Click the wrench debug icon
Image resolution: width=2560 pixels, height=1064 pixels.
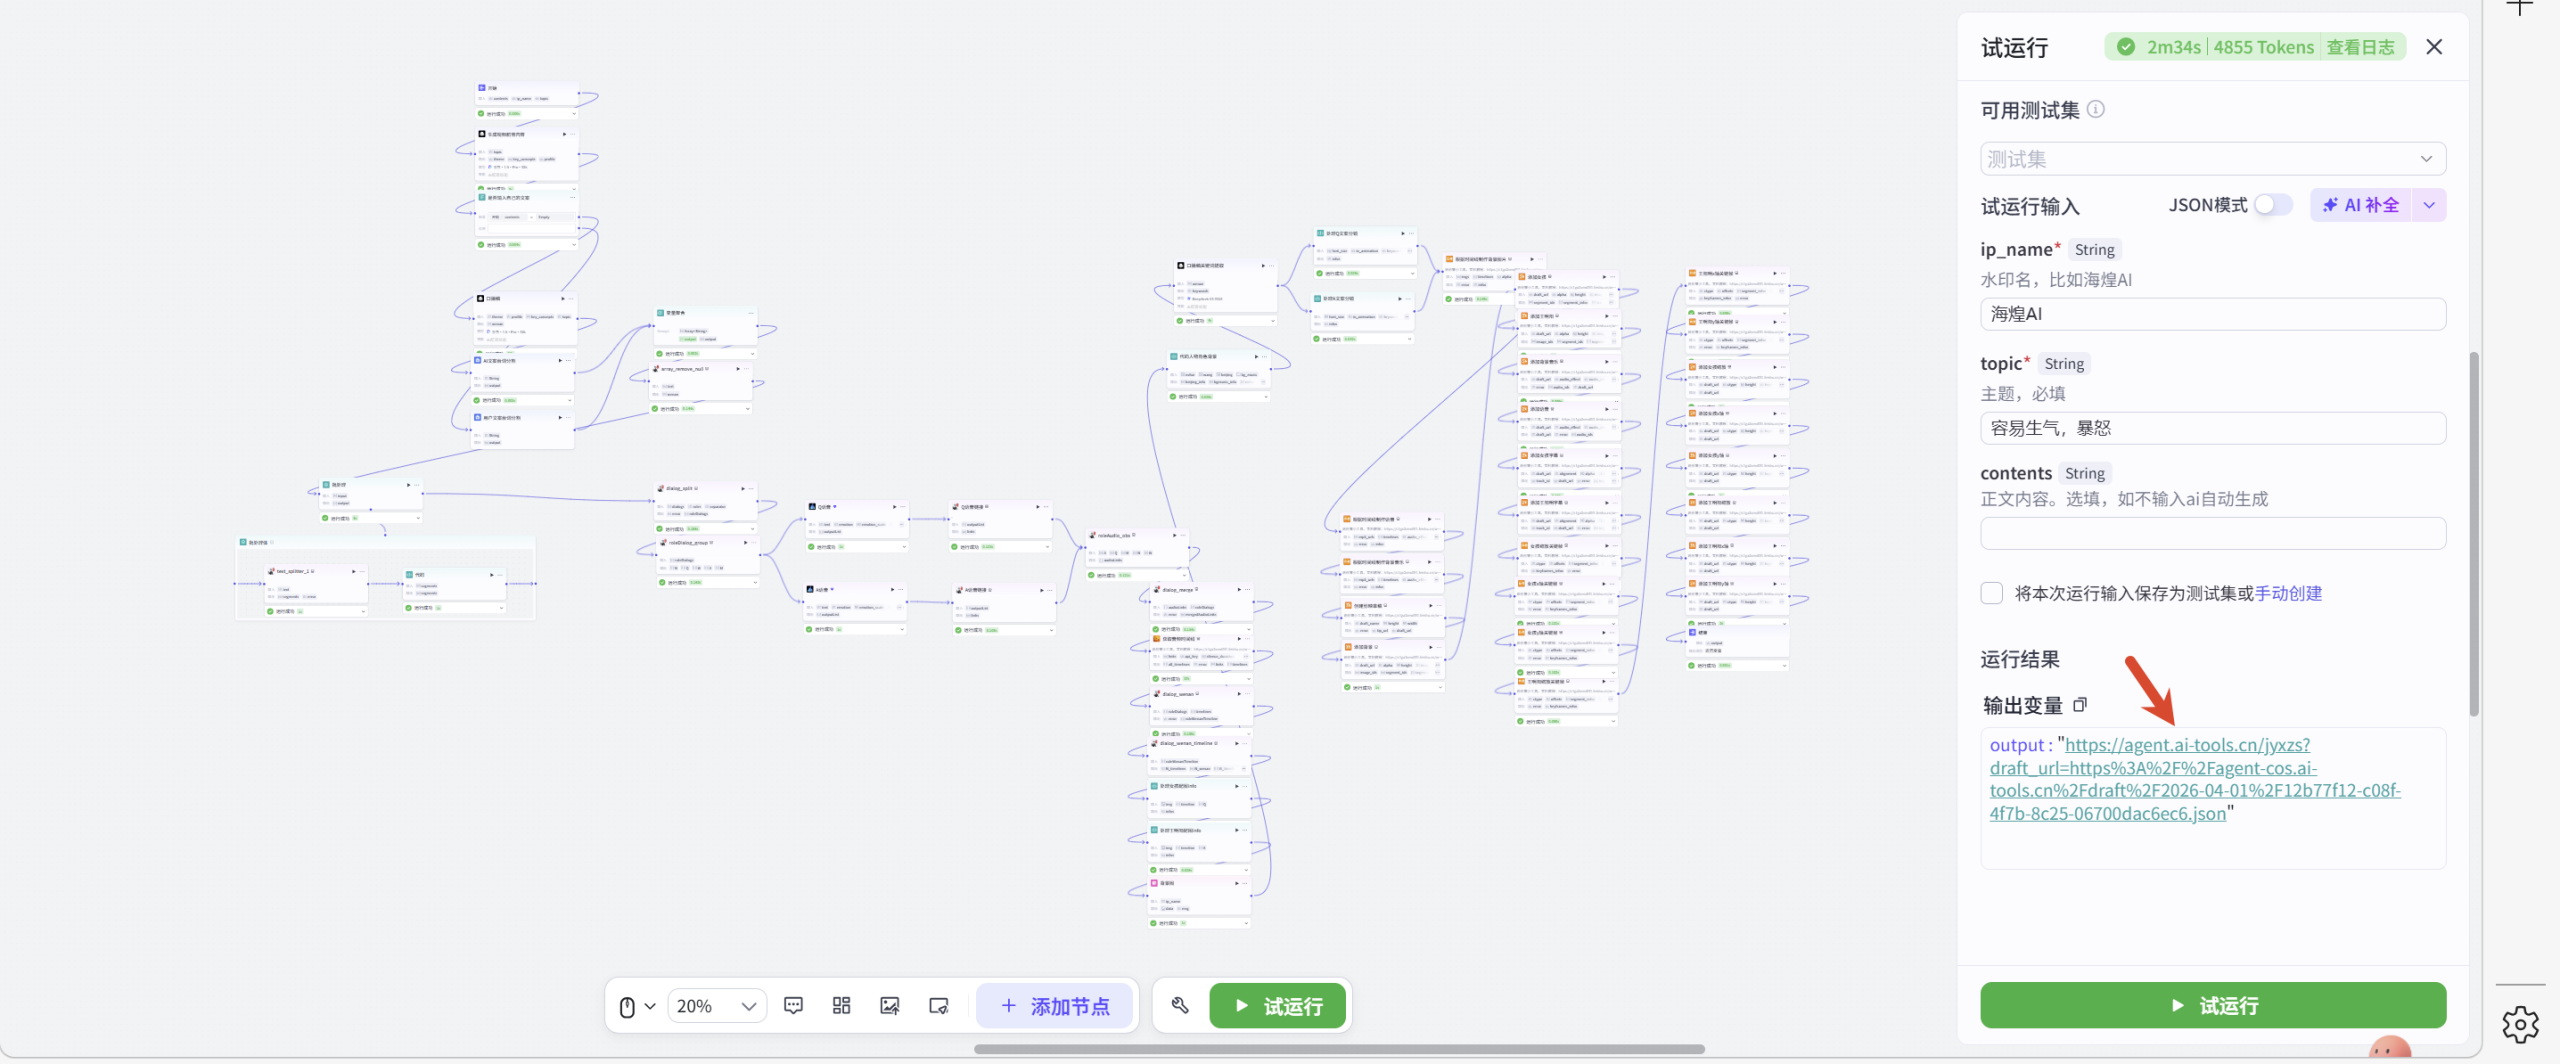1180,1005
